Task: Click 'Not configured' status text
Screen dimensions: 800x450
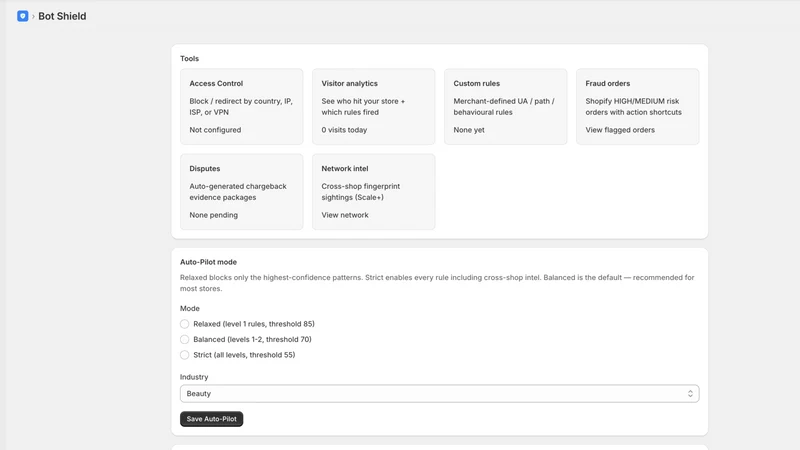Action: pos(215,130)
